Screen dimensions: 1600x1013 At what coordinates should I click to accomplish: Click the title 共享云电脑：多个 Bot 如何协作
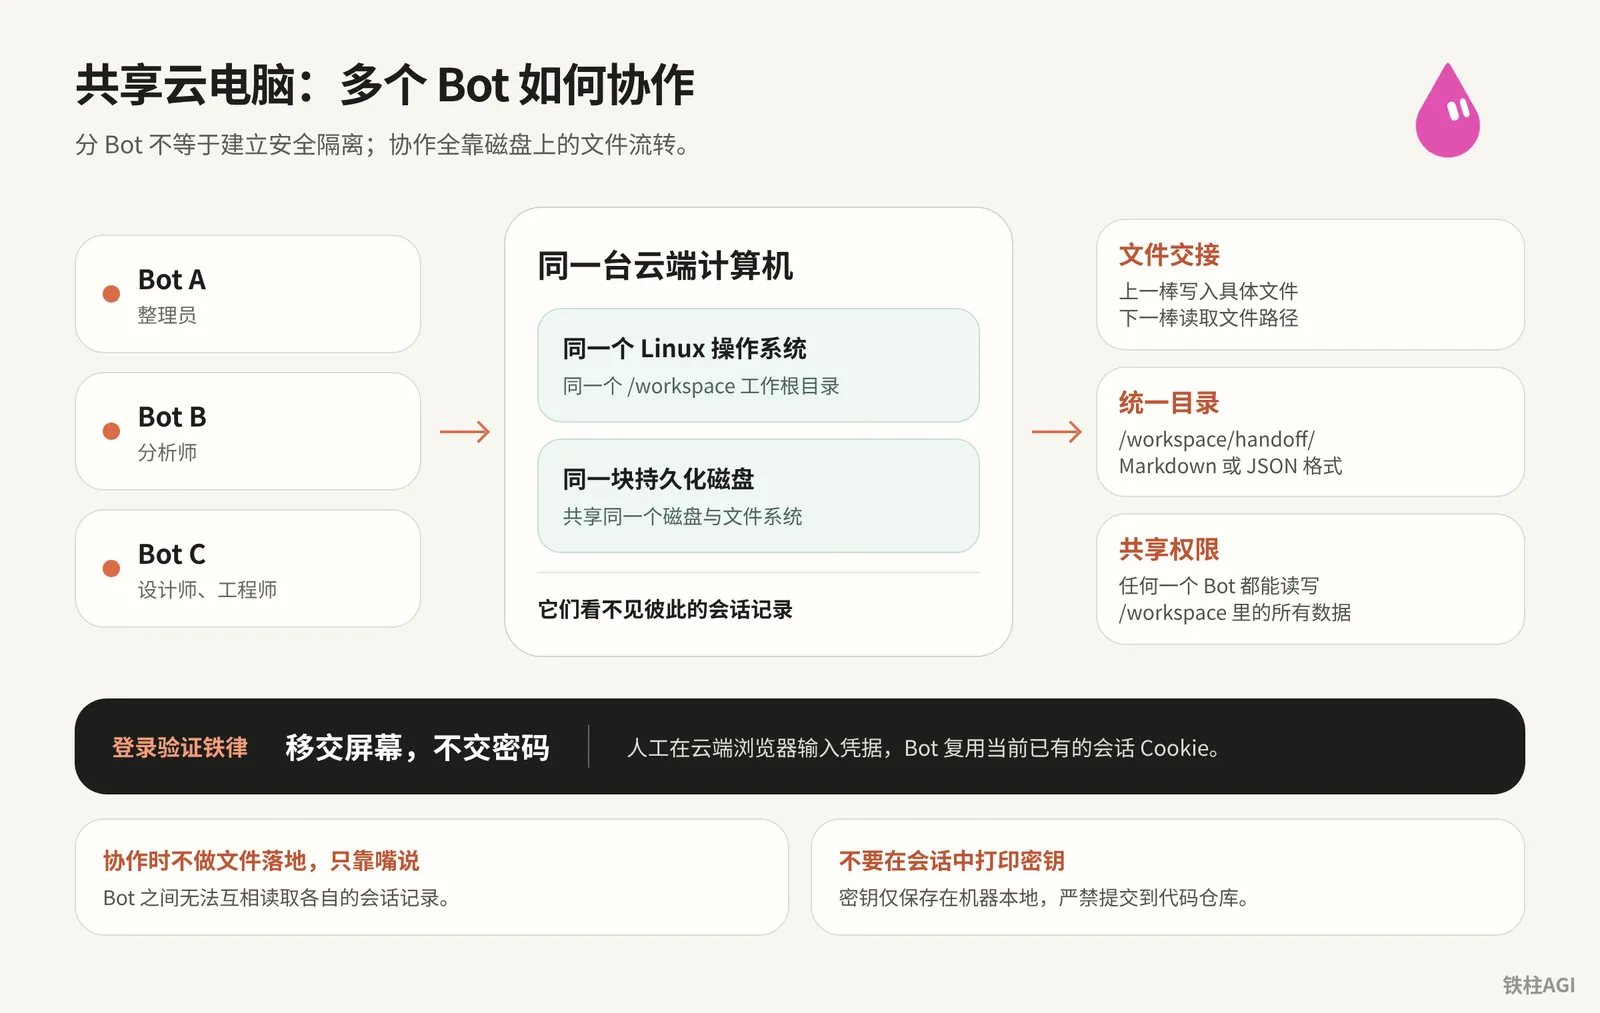pos(385,85)
